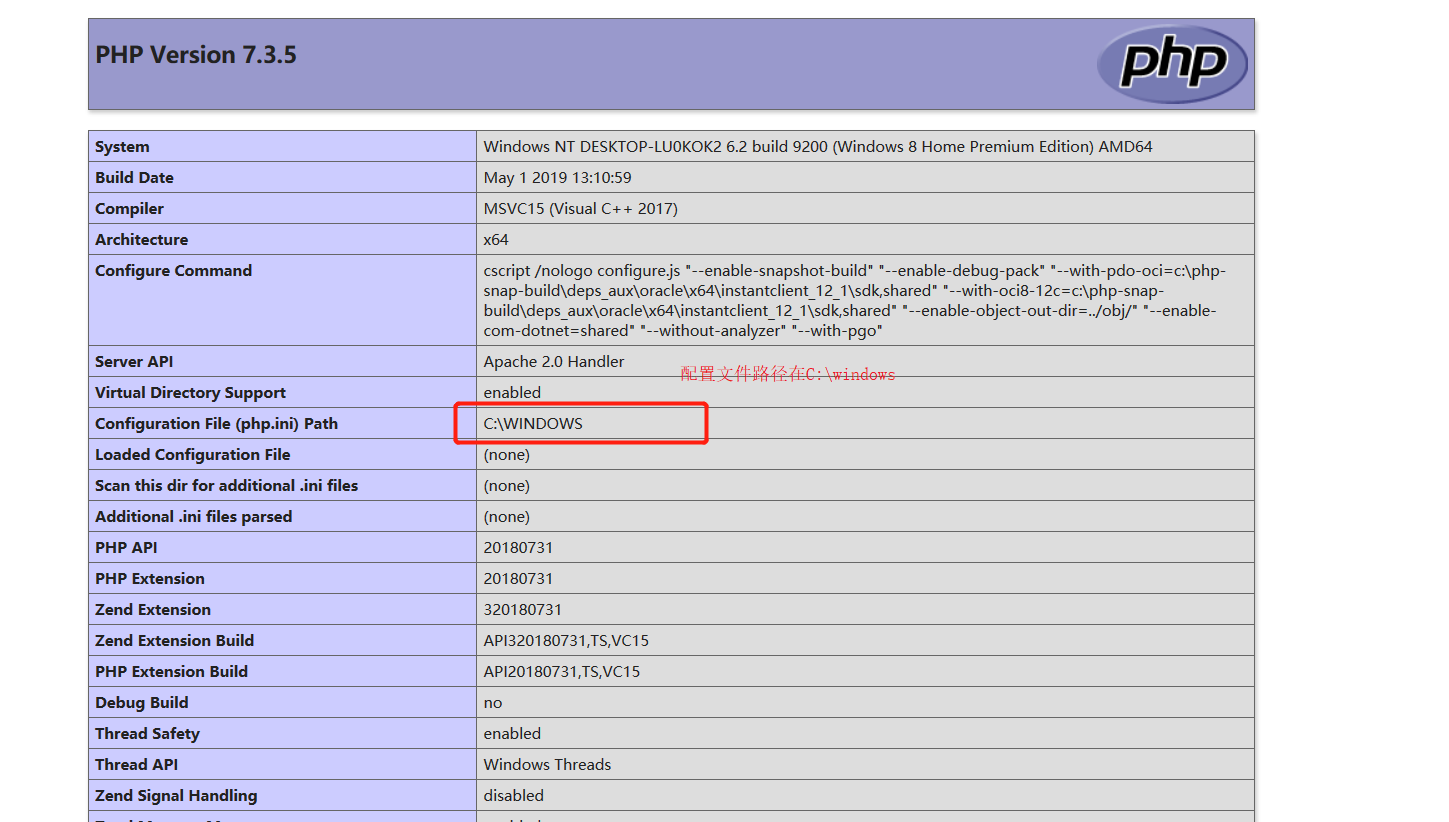Click the Configuration File (php.ini) Path label

tap(216, 424)
